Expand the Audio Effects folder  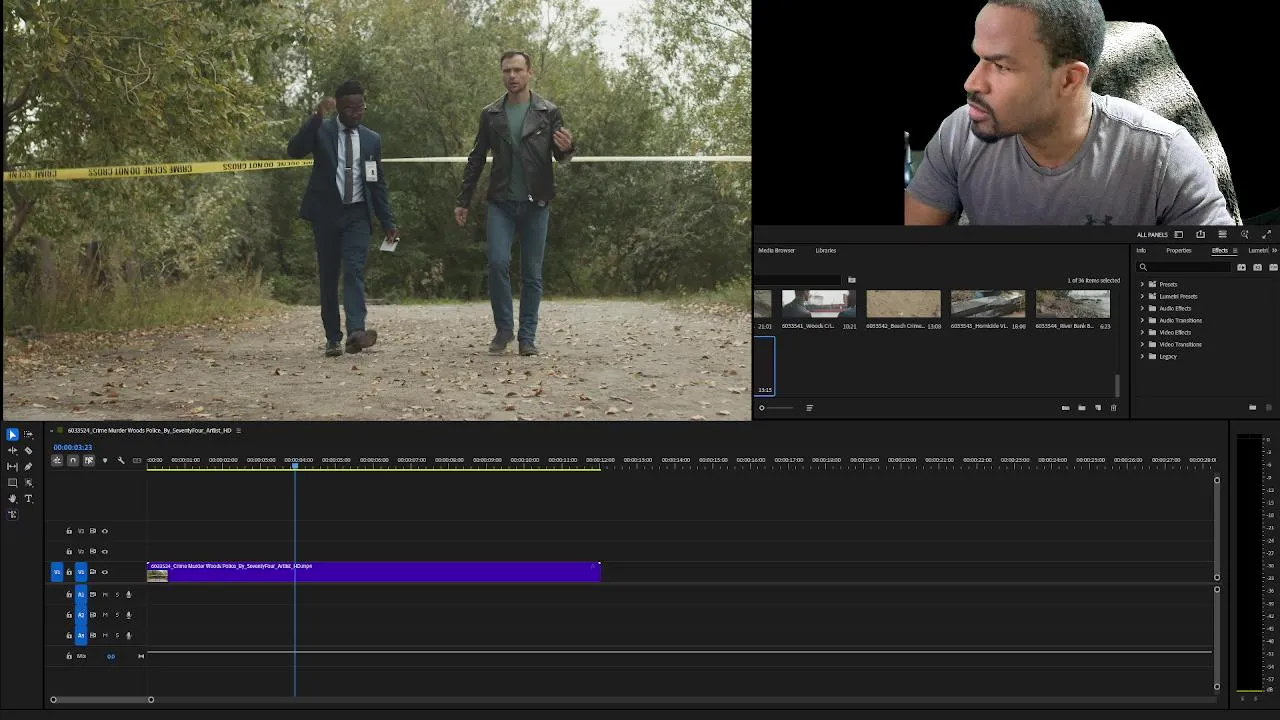1142,308
